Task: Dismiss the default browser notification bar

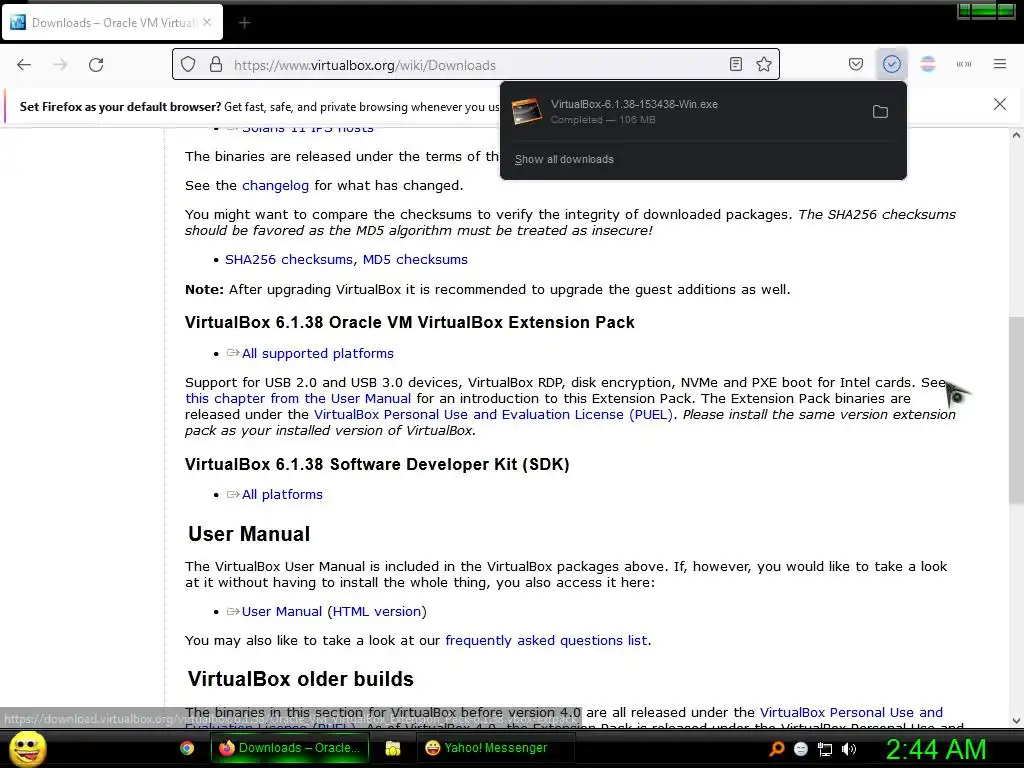Action: tap(999, 104)
